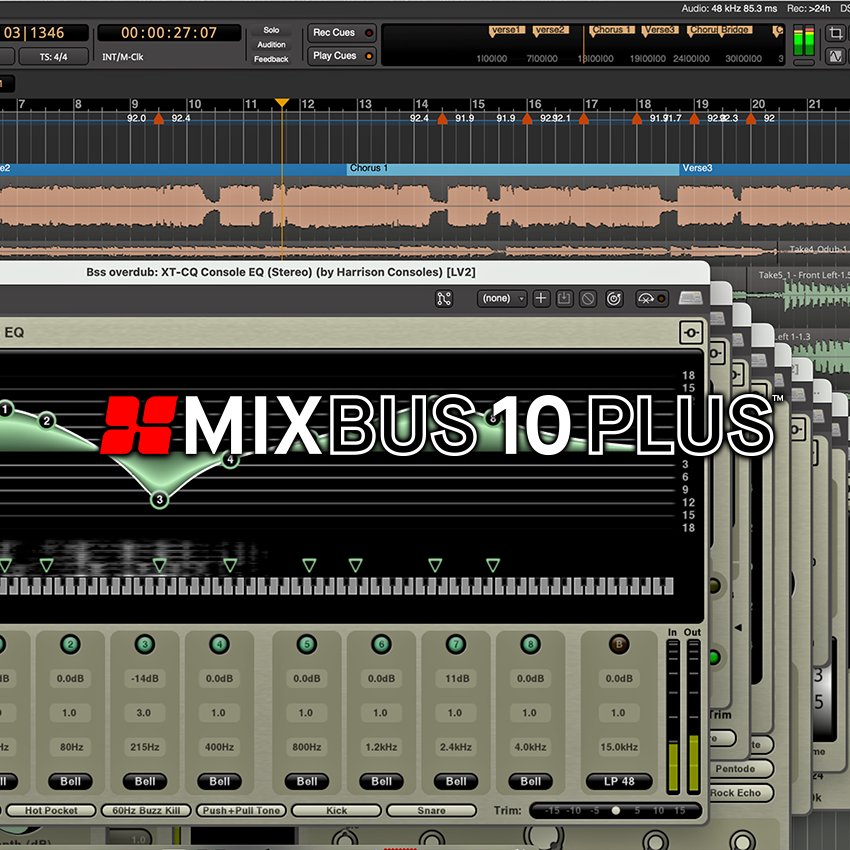Click the plus icon to add a preset
The height and width of the screenshot is (850, 850).
tap(541, 298)
